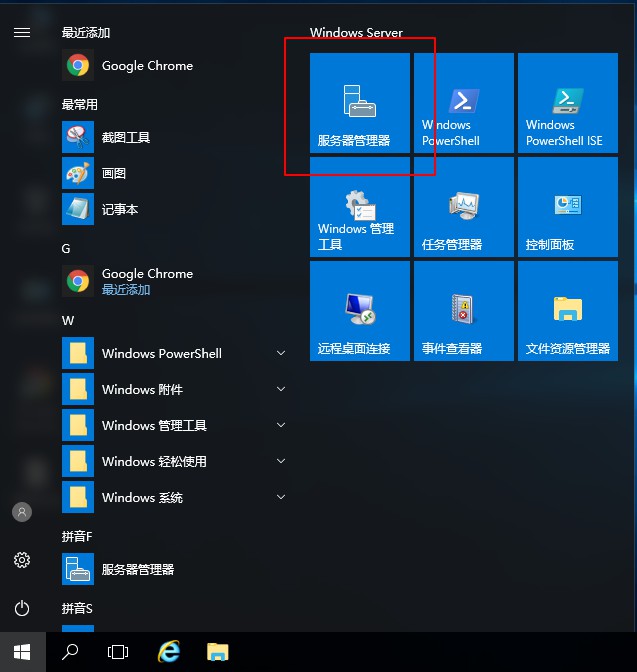Open Settings via the gear icon
The height and width of the screenshot is (672, 637).
pyautogui.click(x=22, y=560)
